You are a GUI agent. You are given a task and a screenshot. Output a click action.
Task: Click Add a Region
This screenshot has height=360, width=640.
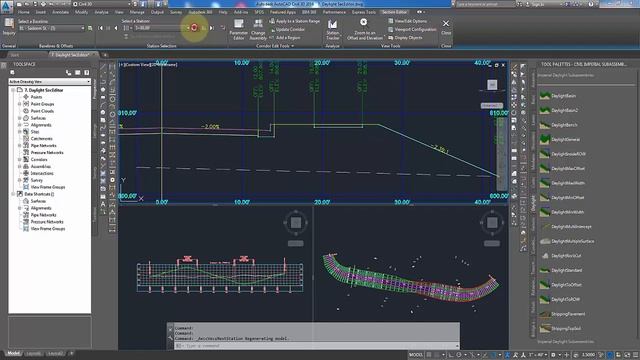[285, 38]
